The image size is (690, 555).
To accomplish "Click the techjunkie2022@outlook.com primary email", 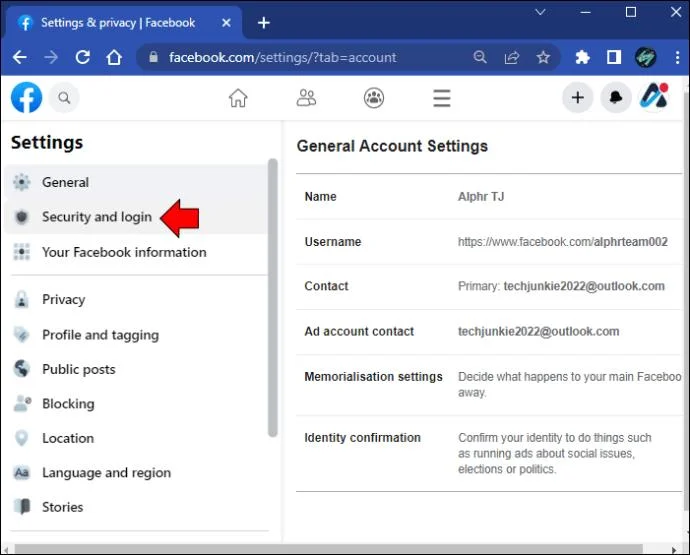I will [584, 286].
